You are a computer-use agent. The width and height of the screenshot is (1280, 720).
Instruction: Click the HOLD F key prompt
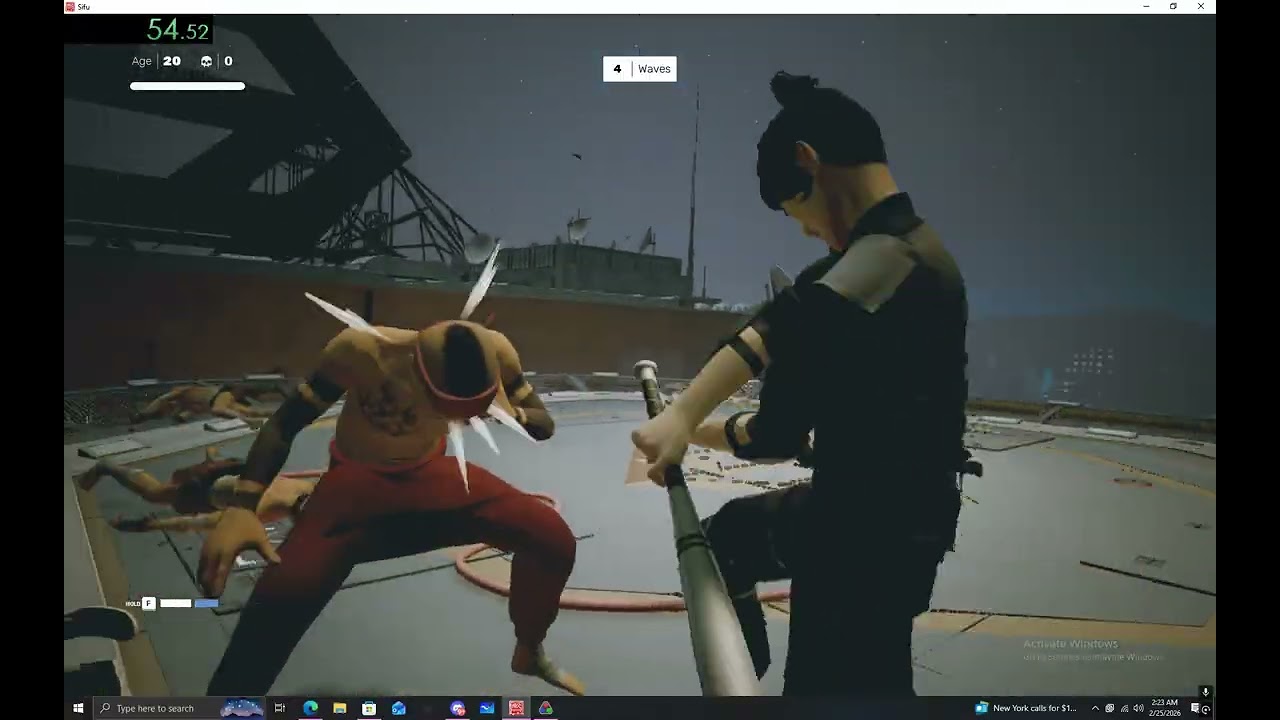pyautogui.click(x=141, y=603)
